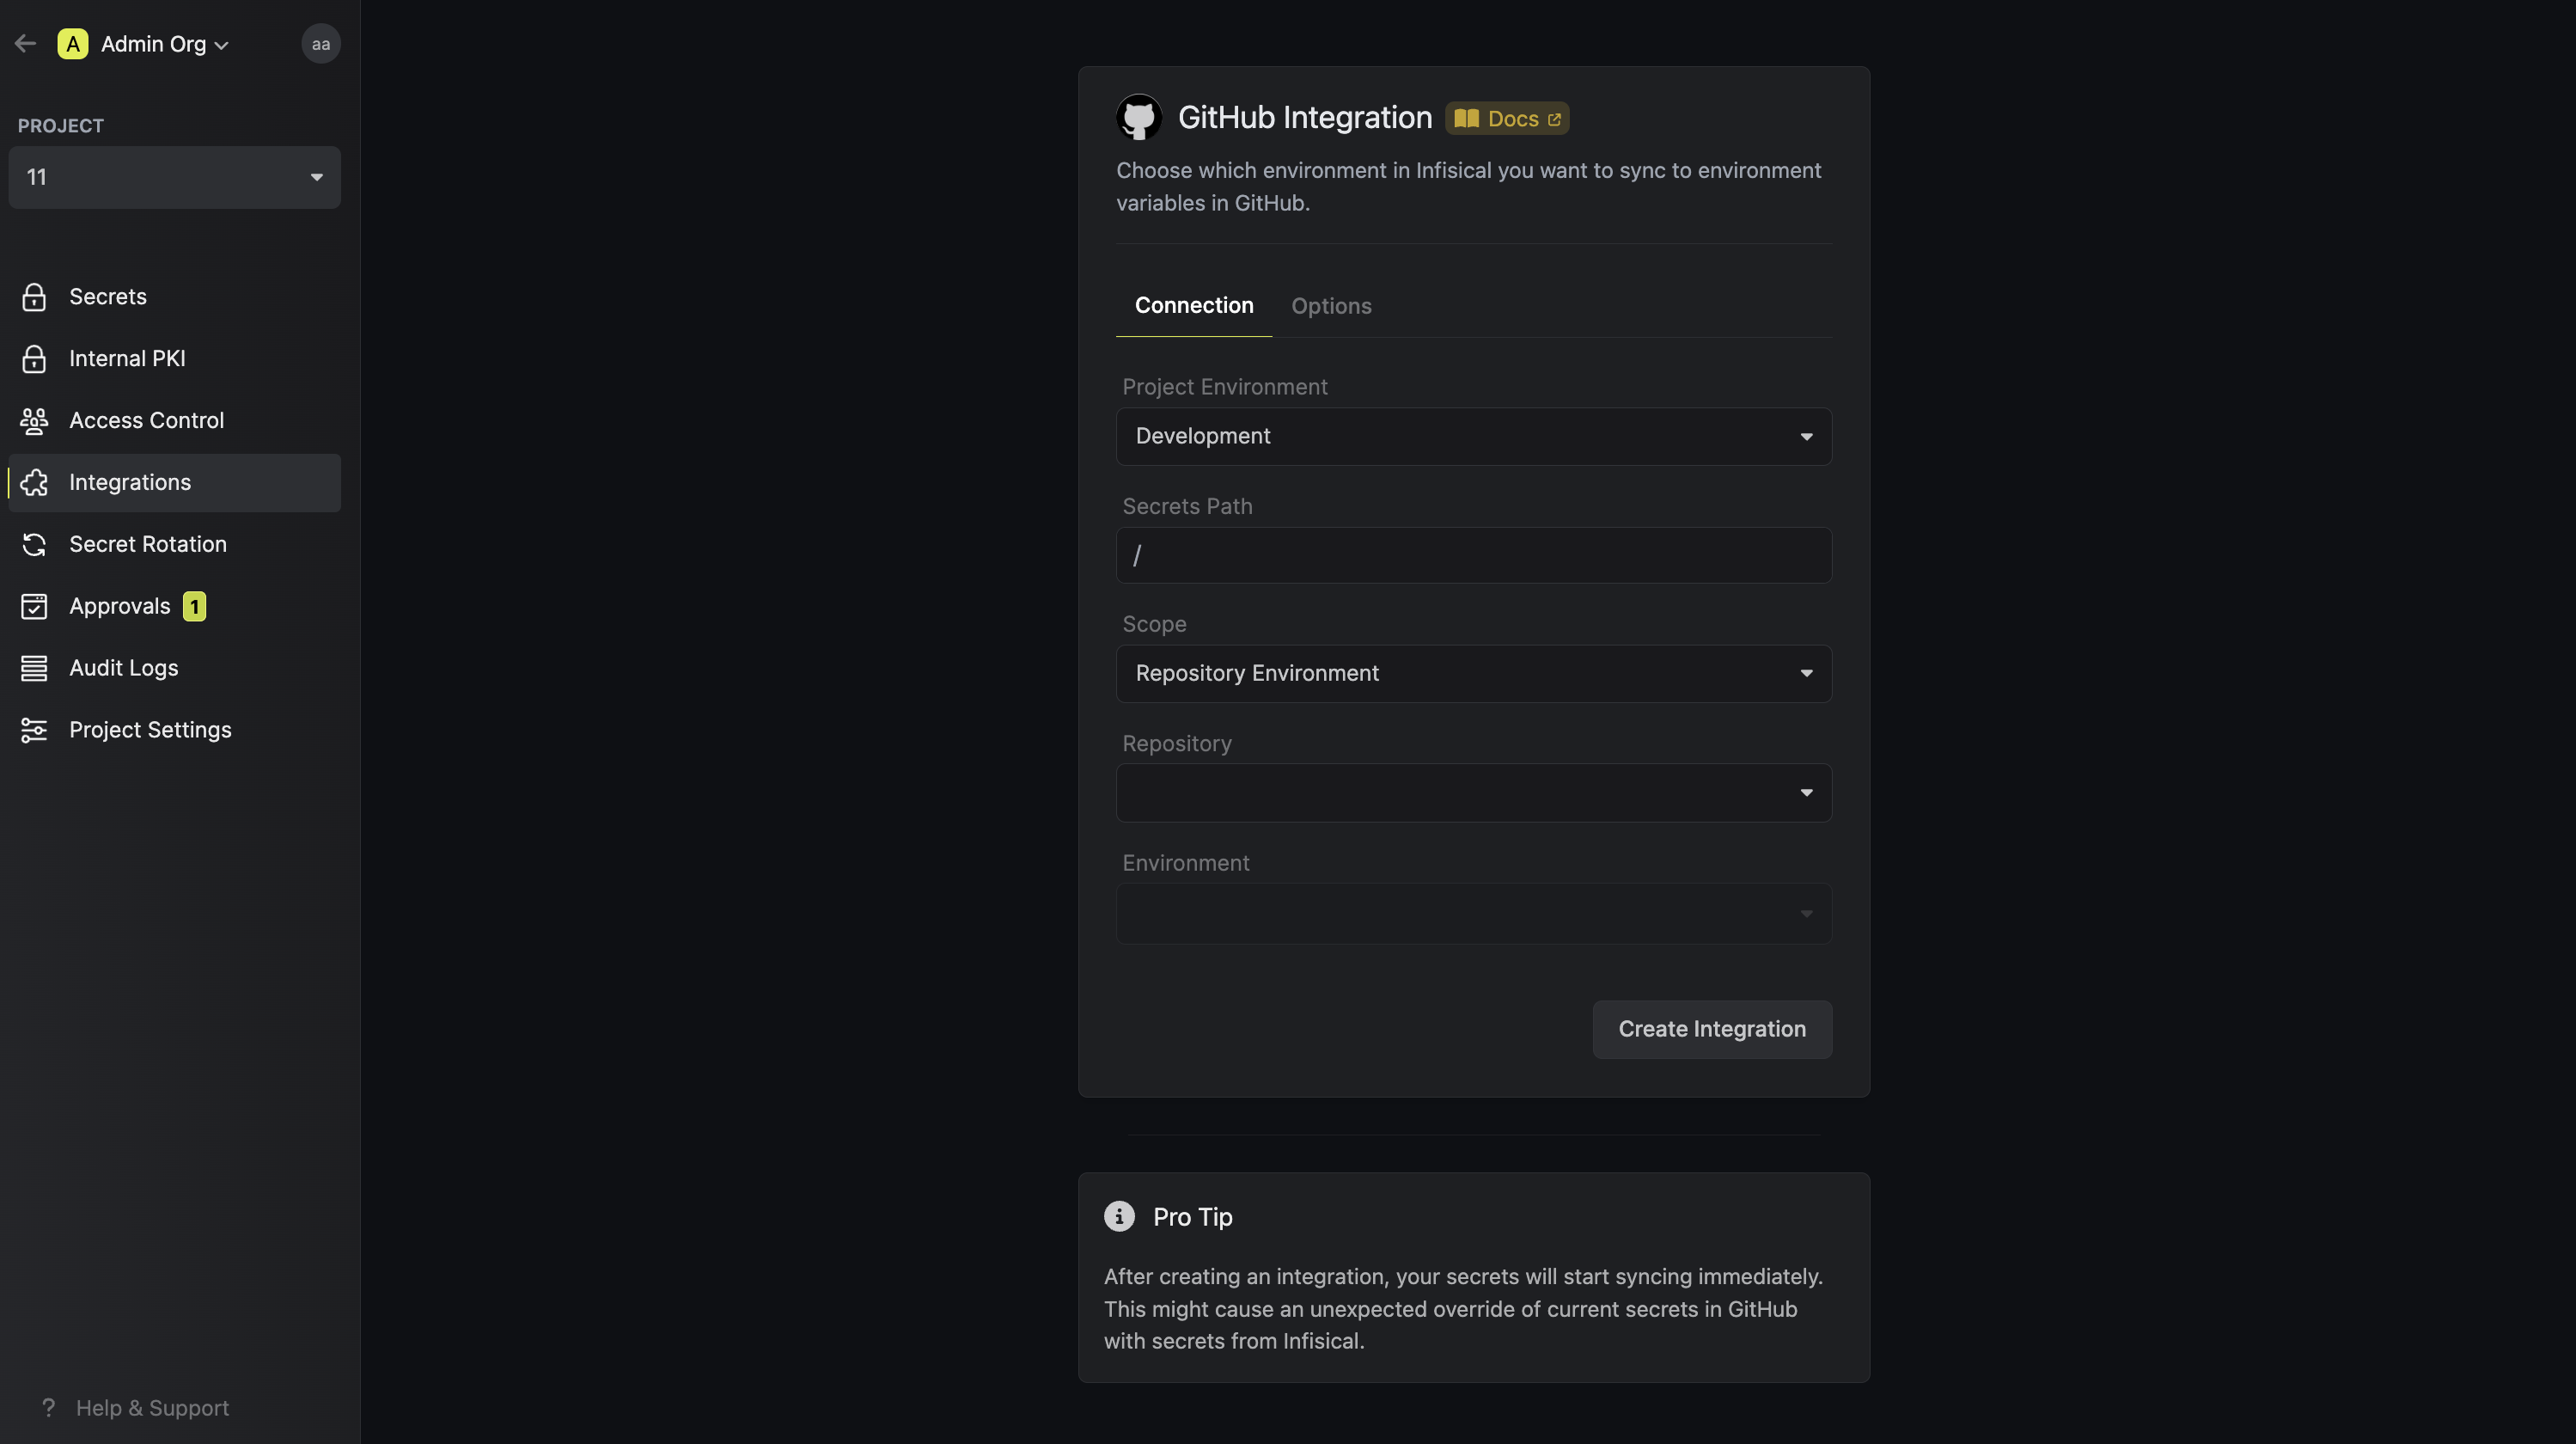
Task: Click the PROJECT section label
Action: tap(61, 126)
